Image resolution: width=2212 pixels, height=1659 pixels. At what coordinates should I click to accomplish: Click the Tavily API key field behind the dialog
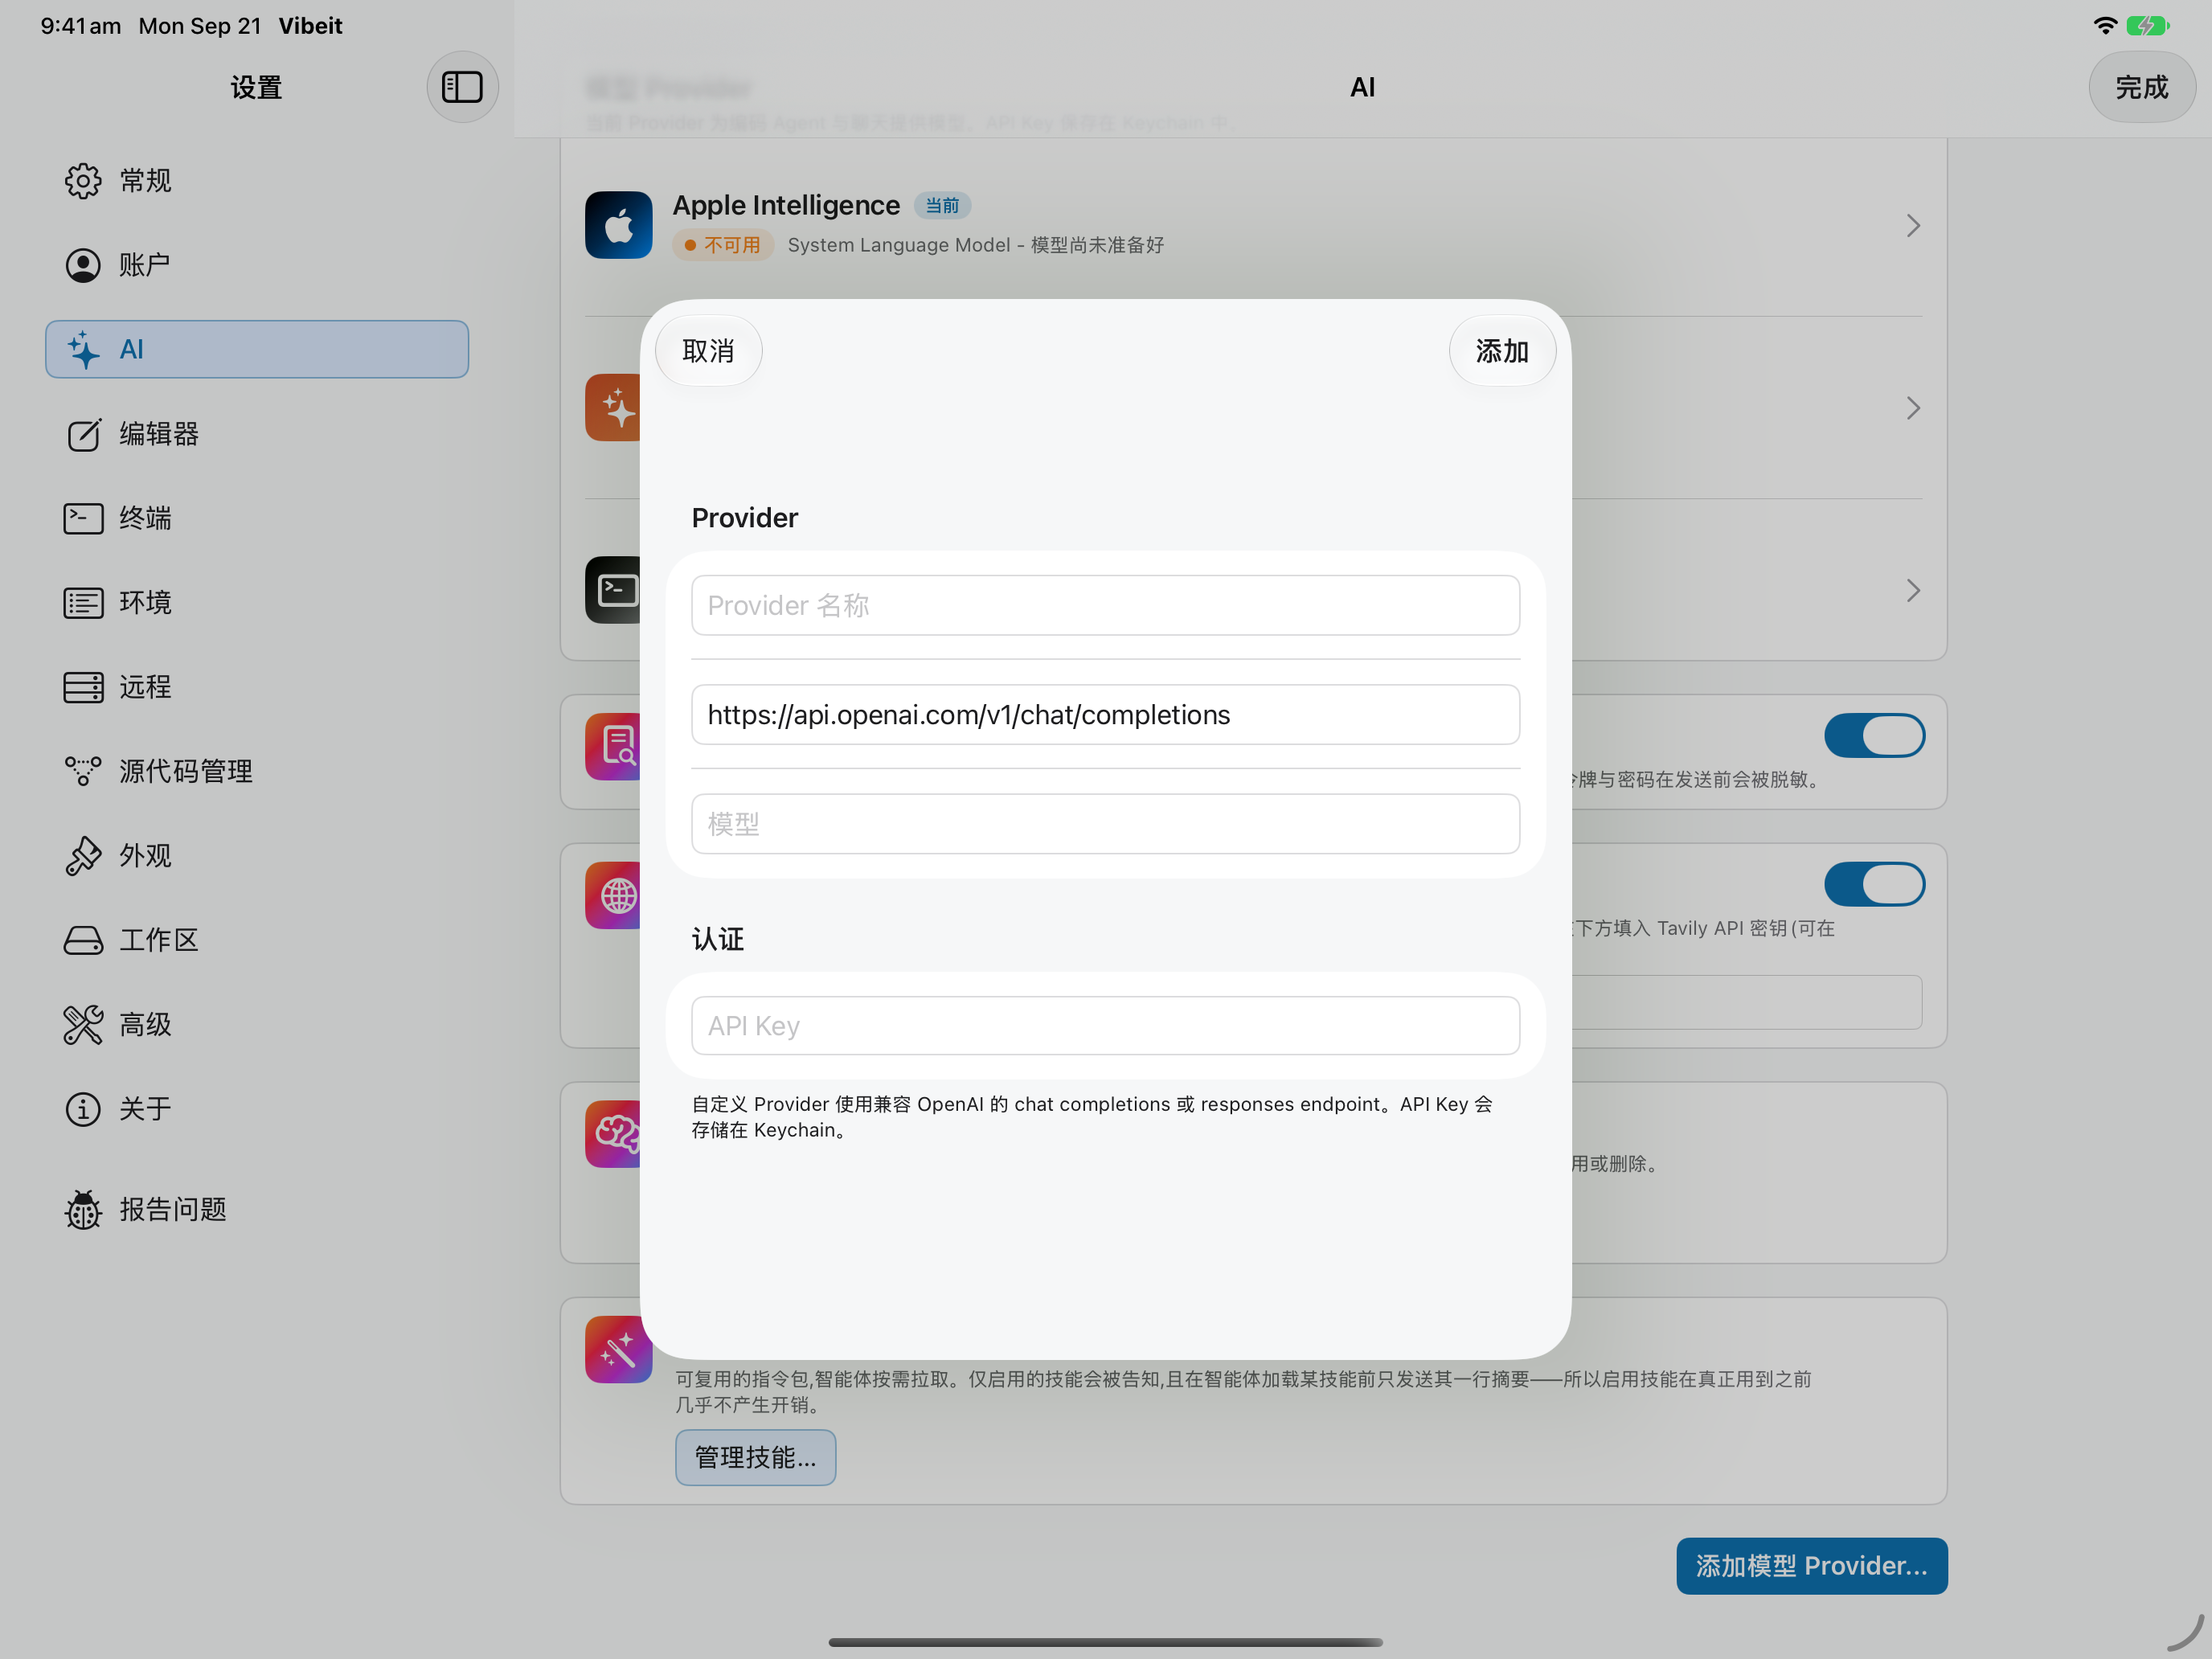tap(1746, 1002)
